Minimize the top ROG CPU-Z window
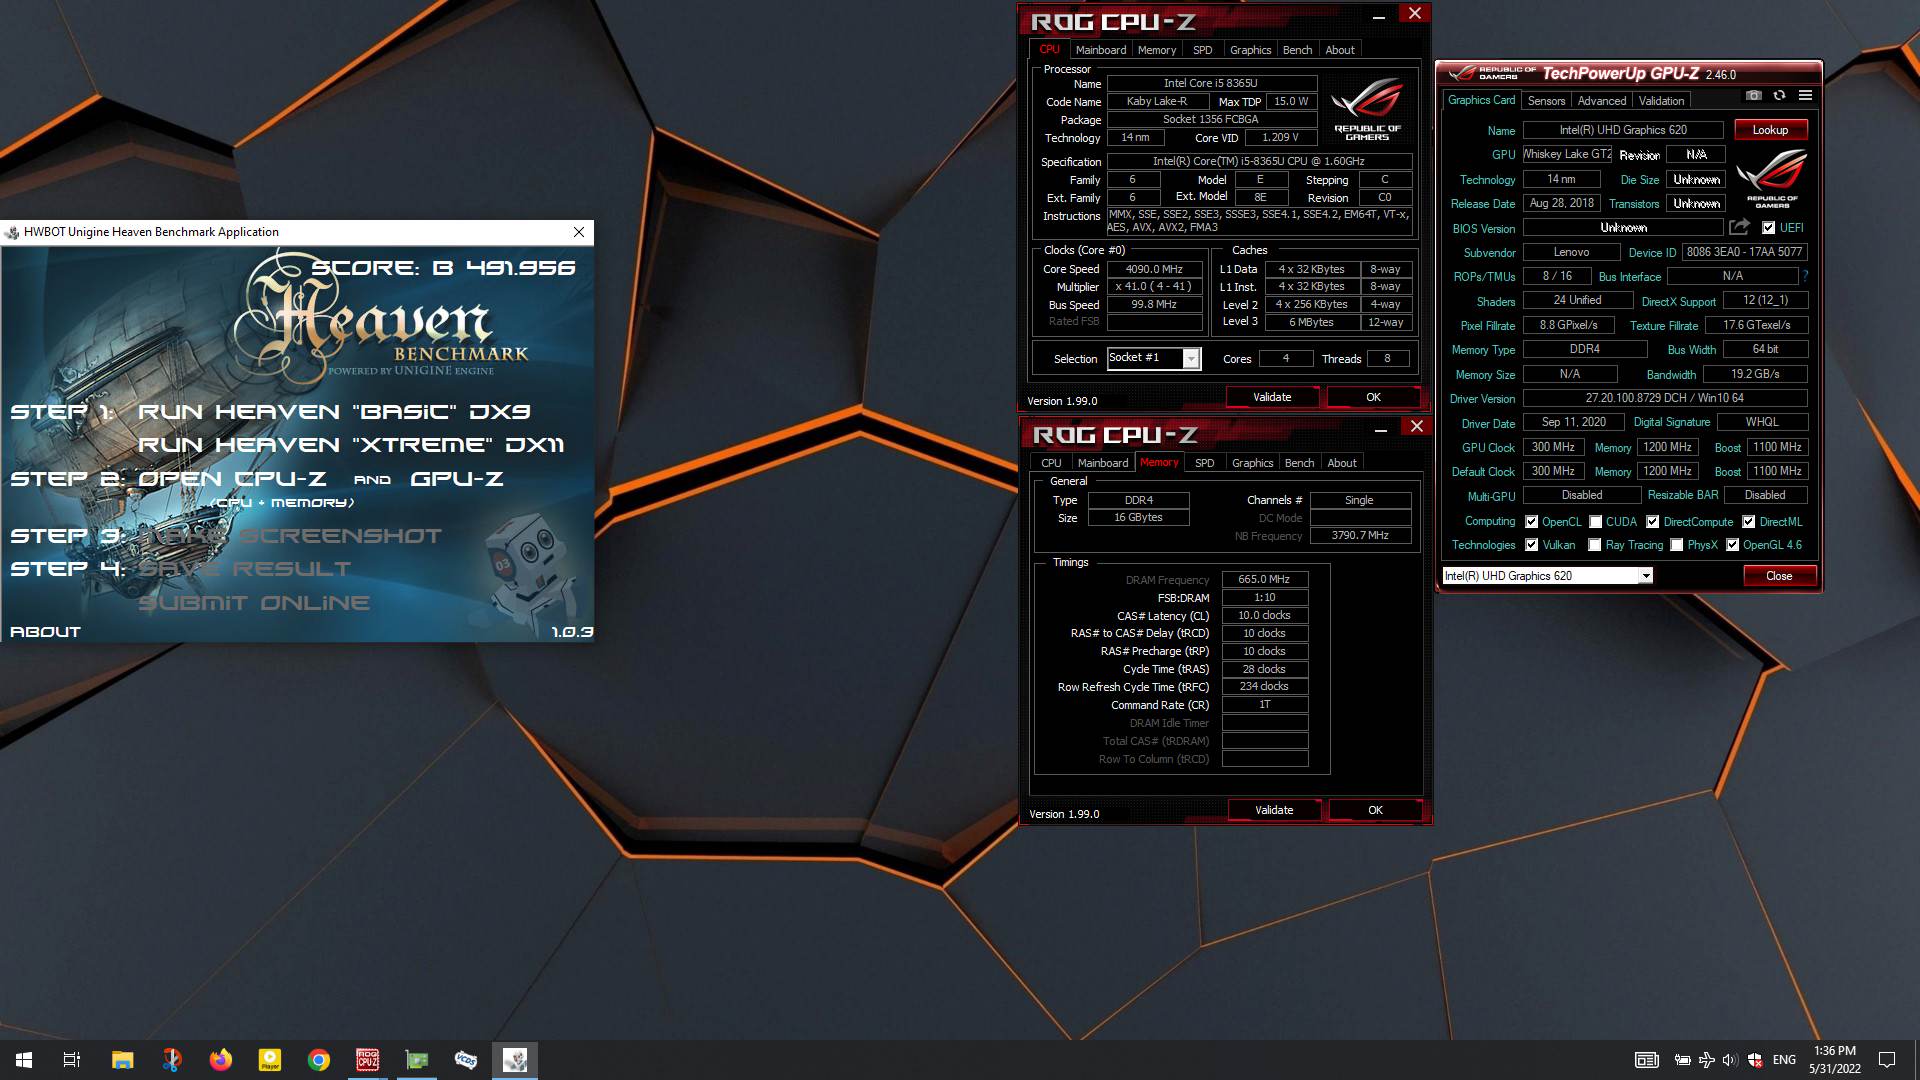Viewport: 1920px width, 1080px height. pyautogui.click(x=1378, y=15)
